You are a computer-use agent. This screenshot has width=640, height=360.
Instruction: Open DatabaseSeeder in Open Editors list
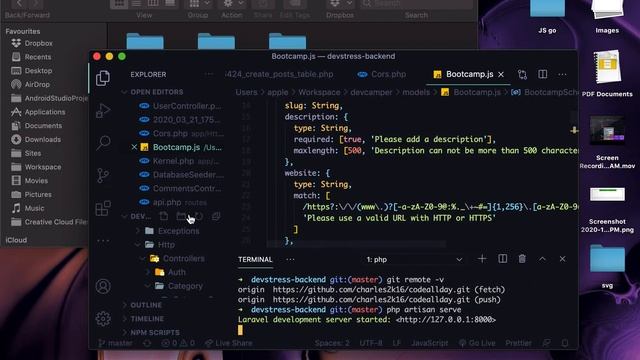pos(182,175)
